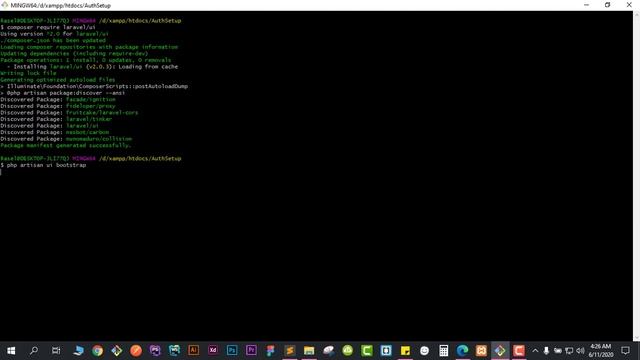Open Calculator from the taskbar
The width and height of the screenshot is (640, 360).
tap(444, 351)
